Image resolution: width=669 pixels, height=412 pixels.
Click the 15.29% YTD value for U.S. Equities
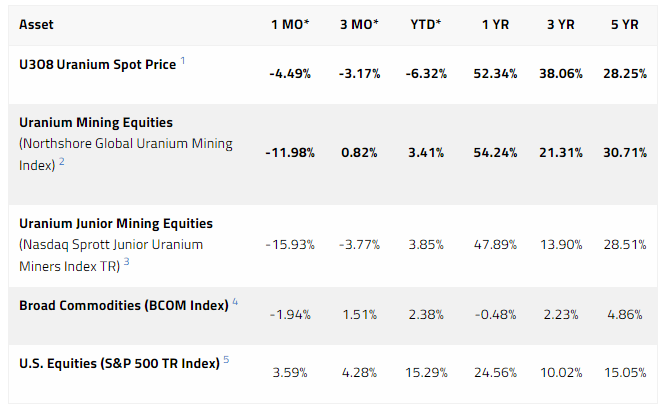(x=429, y=372)
